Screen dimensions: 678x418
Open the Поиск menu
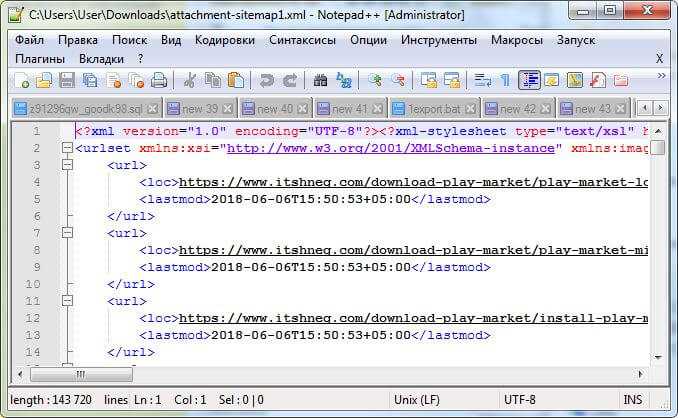(x=129, y=40)
